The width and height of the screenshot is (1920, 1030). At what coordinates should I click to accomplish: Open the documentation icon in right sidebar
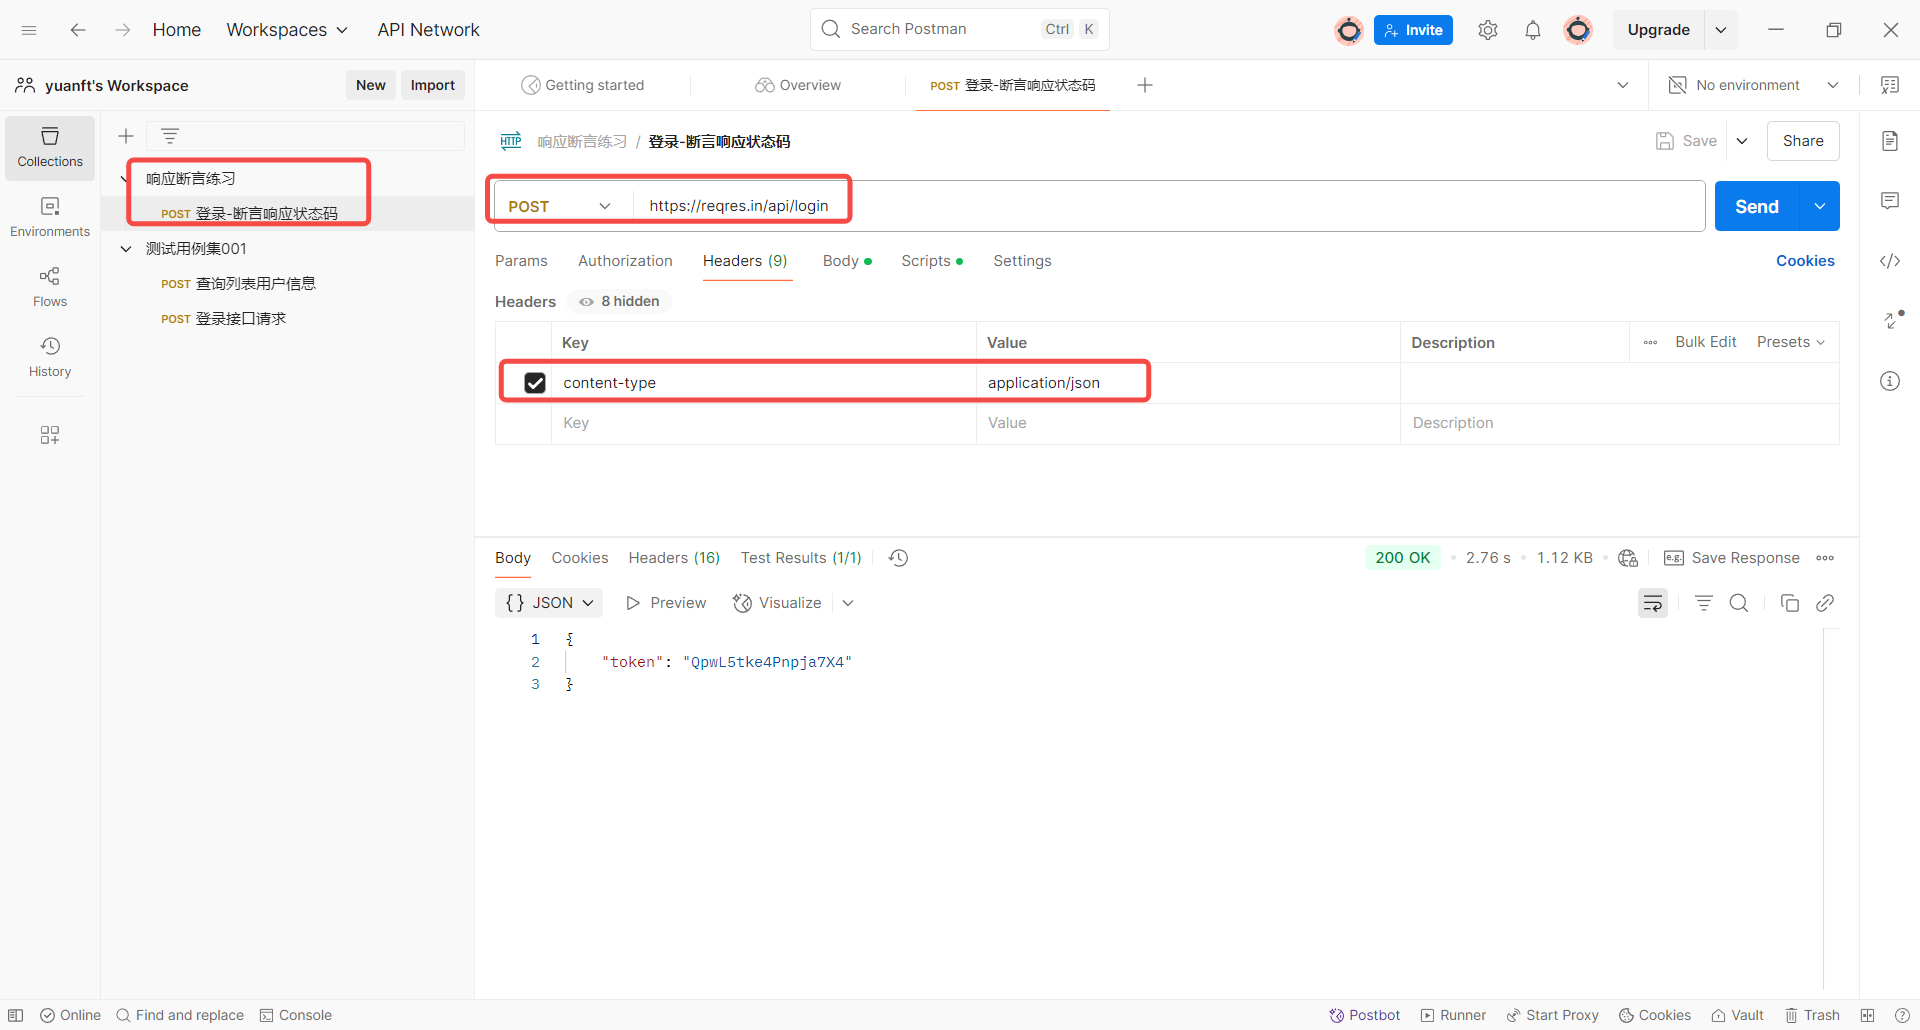click(x=1890, y=141)
